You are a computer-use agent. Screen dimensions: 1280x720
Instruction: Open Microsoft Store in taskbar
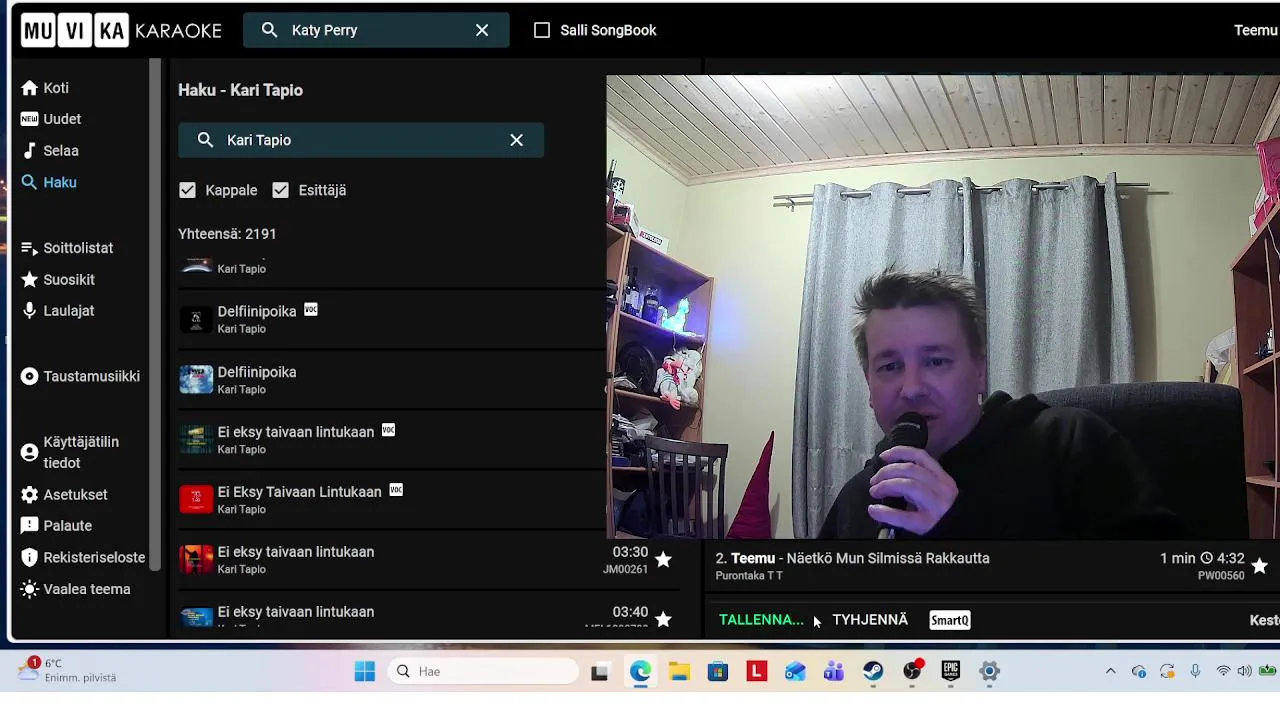click(x=718, y=671)
